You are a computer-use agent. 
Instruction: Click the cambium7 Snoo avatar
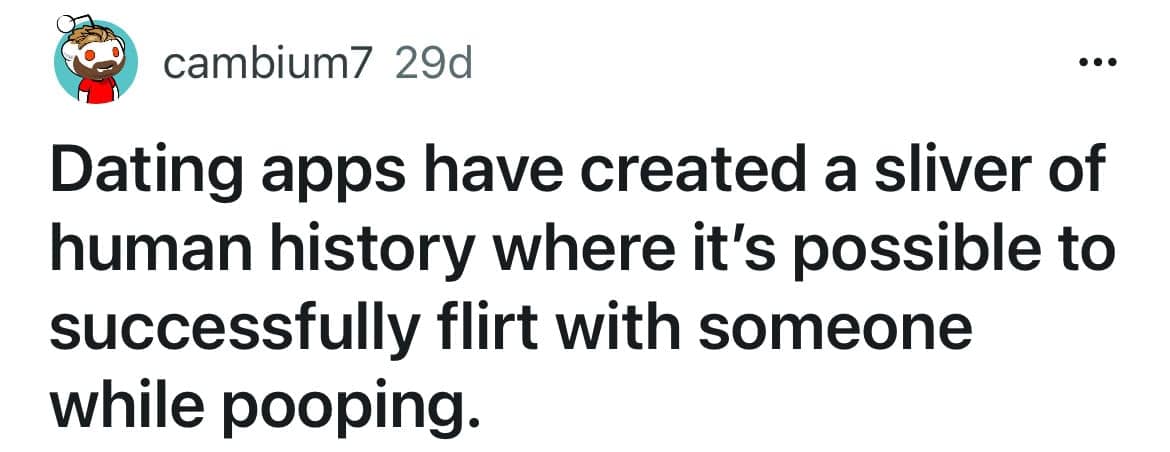(95, 60)
